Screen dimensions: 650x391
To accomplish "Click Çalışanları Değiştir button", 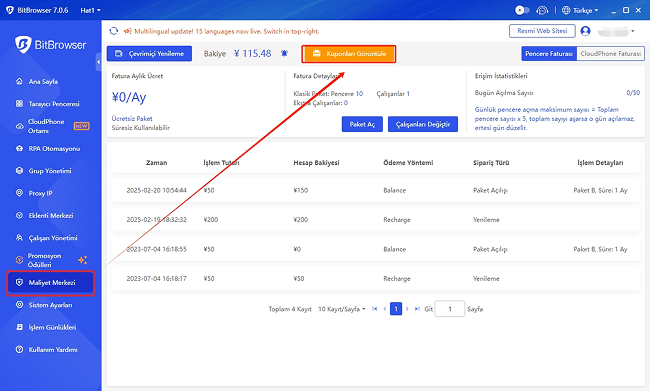I will [x=423, y=124].
